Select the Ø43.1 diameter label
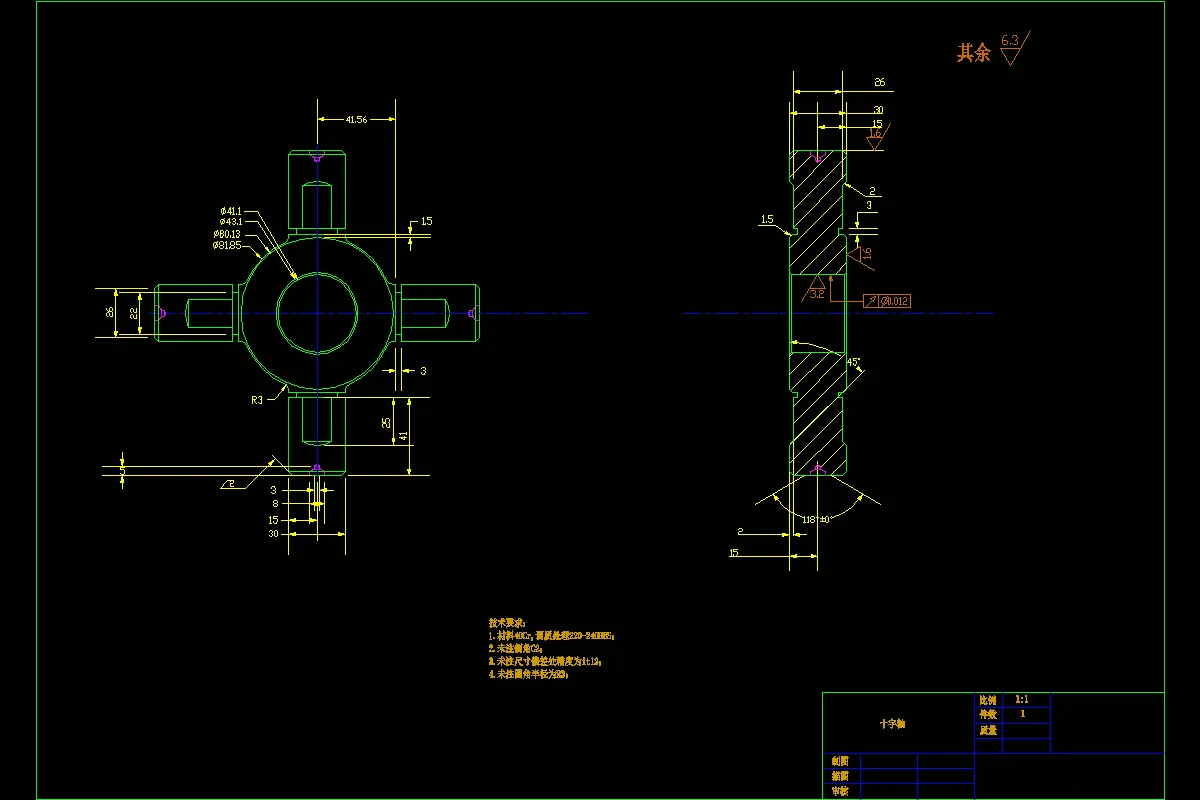 (x=231, y=222)
